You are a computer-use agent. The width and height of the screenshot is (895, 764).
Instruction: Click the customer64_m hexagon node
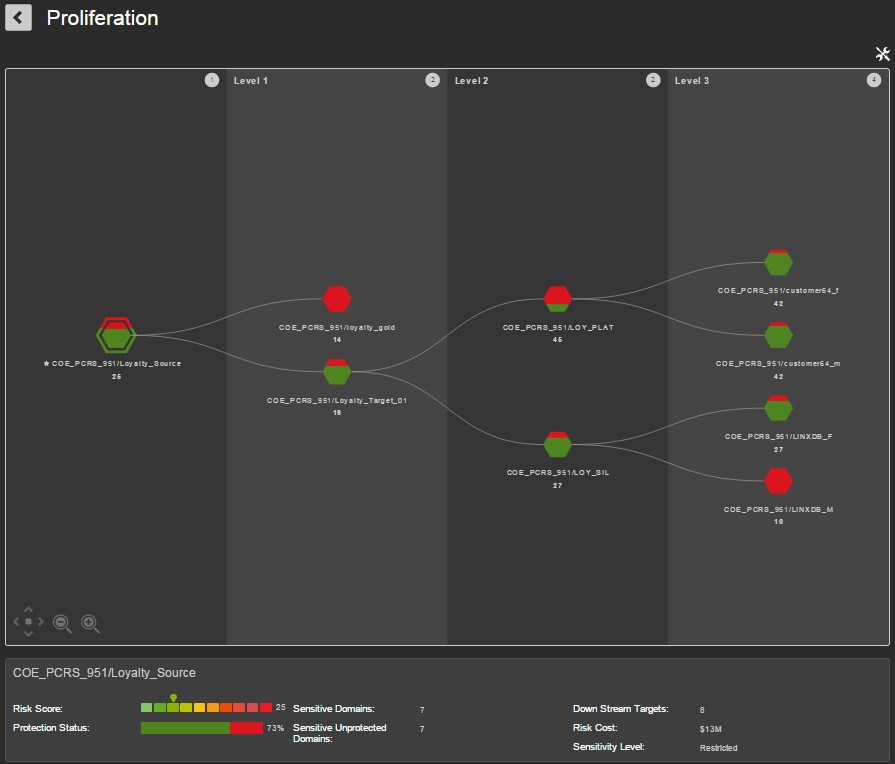click(778, 335)
